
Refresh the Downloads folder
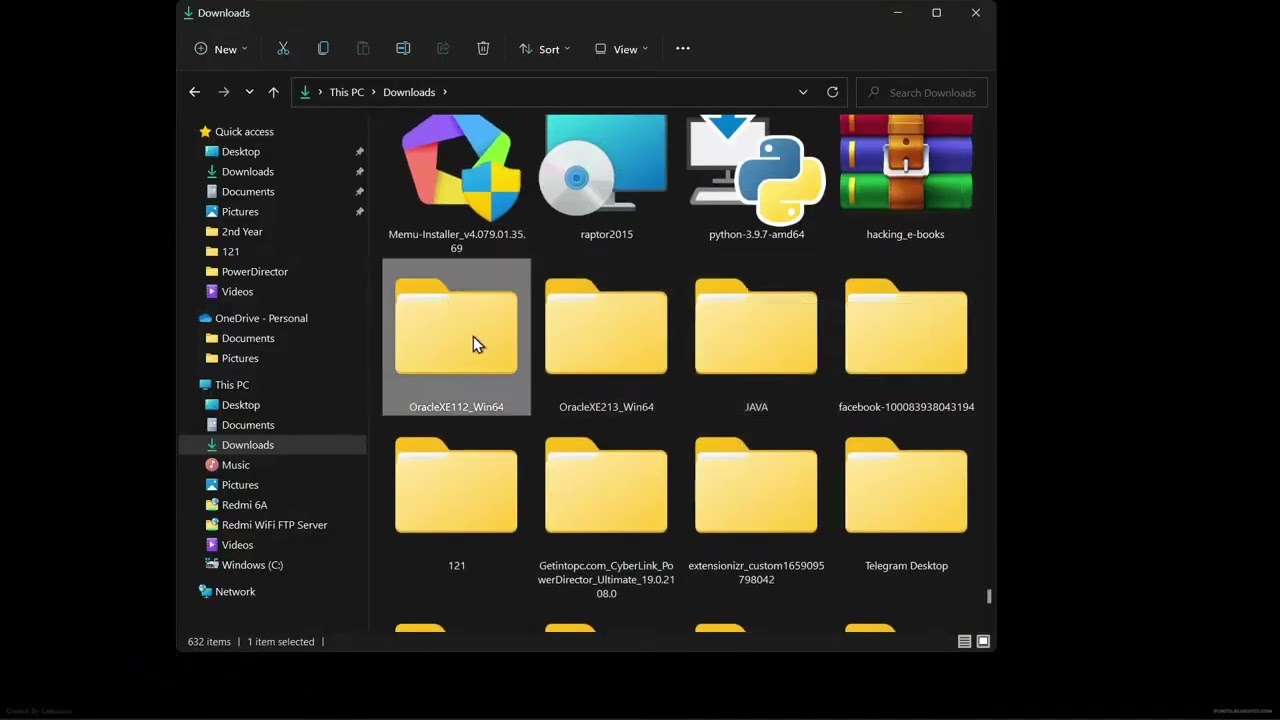(x=832, y=92)
